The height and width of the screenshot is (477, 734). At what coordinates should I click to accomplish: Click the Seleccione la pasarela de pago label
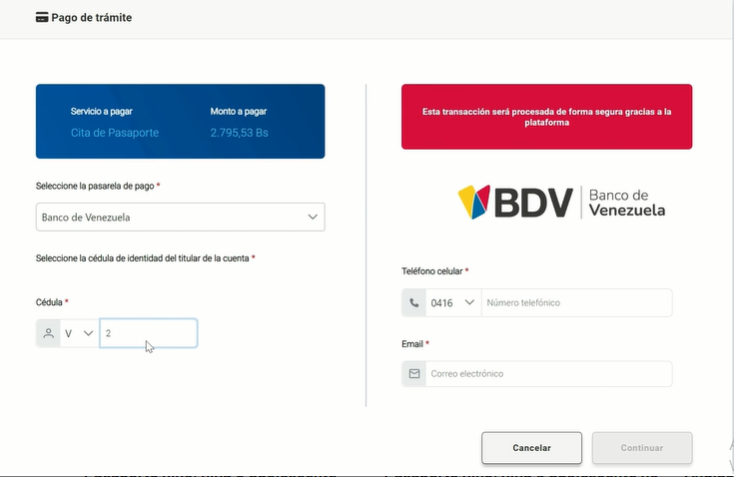tap(94, 186)
